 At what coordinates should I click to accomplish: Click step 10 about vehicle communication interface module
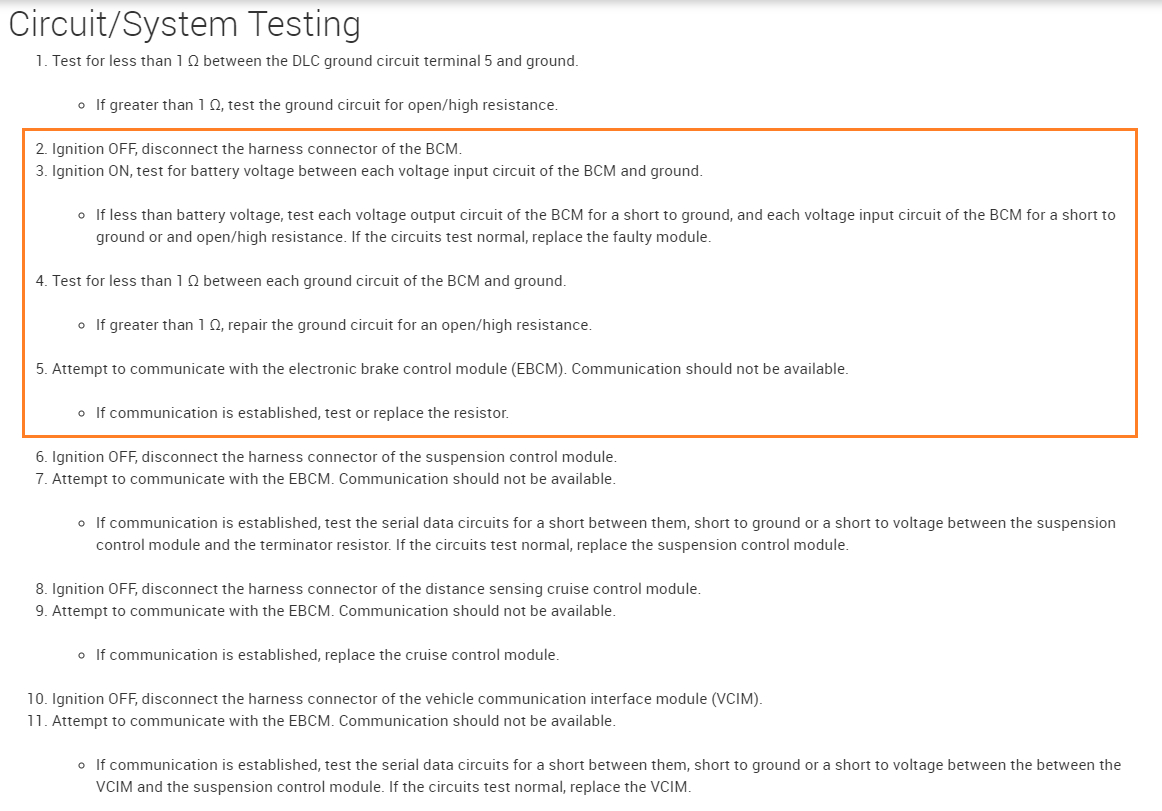[x=407, y=699]
